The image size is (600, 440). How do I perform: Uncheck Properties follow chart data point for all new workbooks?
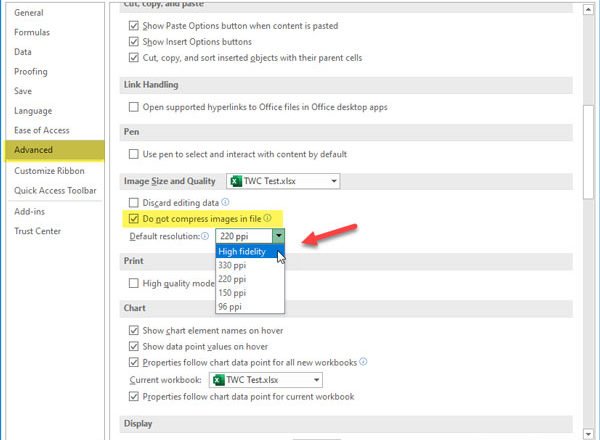coord(134,362)
